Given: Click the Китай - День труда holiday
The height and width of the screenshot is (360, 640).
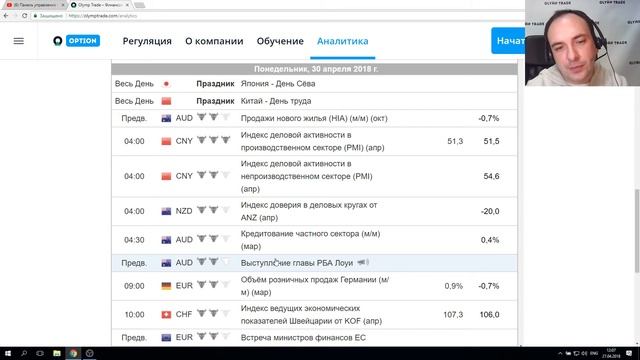Looking at the screenshot, I should click(276, 101).
